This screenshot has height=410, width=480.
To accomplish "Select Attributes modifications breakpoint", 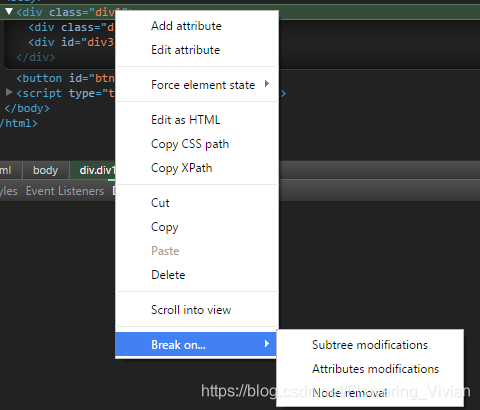I will click(370, 369).
